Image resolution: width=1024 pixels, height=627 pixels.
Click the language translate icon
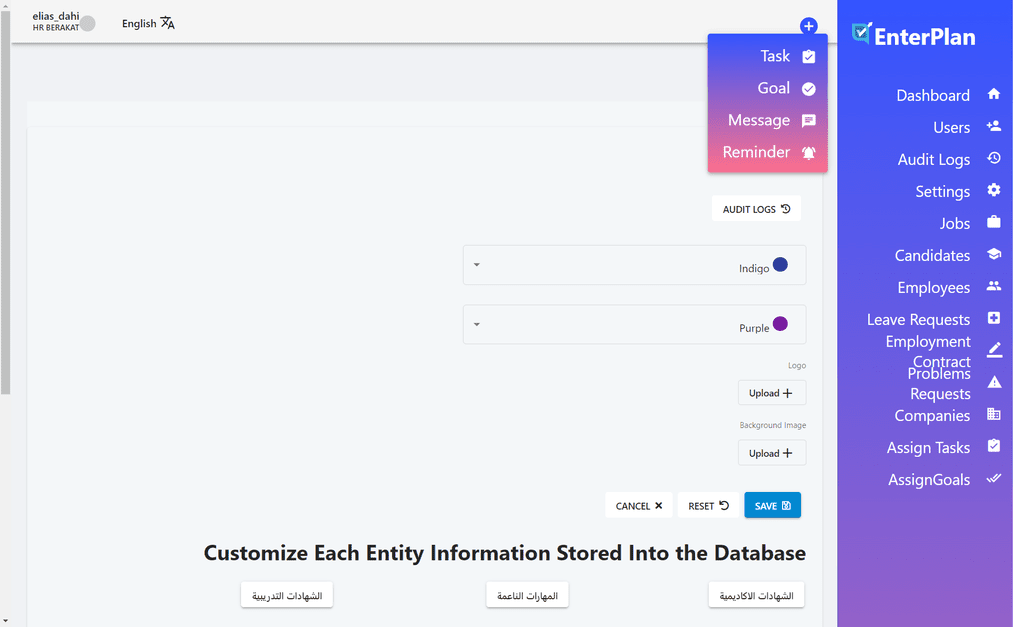(x=167, y=23)
